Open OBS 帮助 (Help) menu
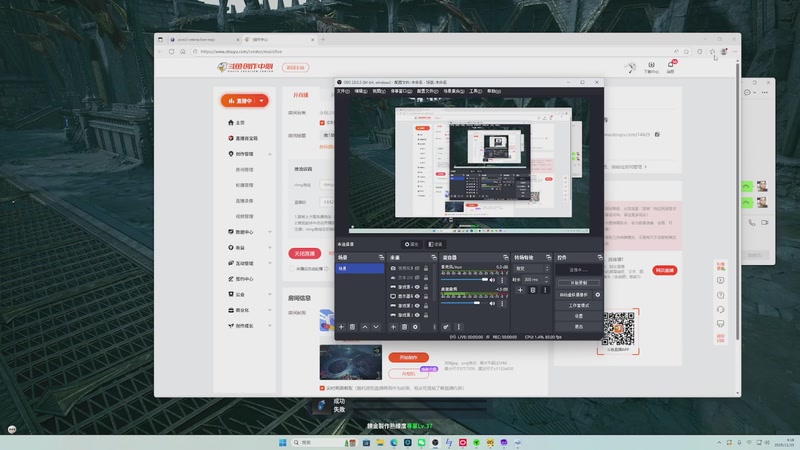This screenshot has height=450, width=800. pos(494,91)
